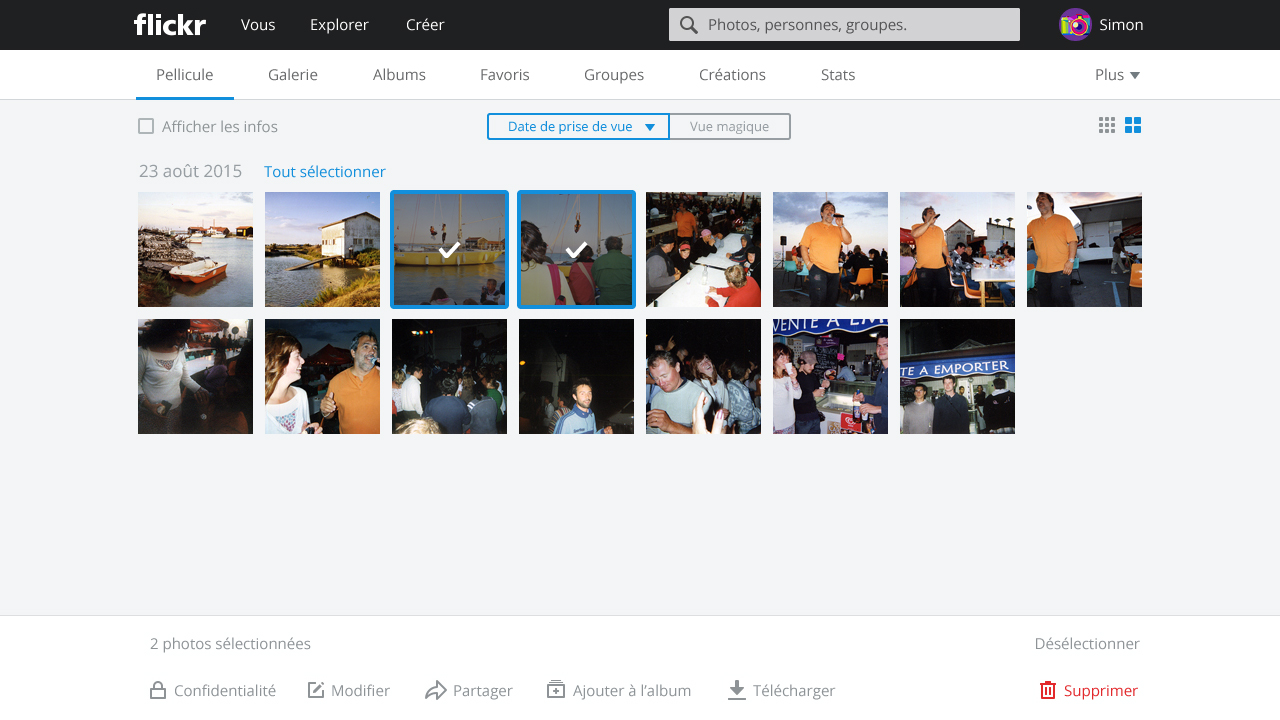Select the night crowd with lights photo
The height and width of the screenshot is (720, 1280).
click(x=449, y=376)
